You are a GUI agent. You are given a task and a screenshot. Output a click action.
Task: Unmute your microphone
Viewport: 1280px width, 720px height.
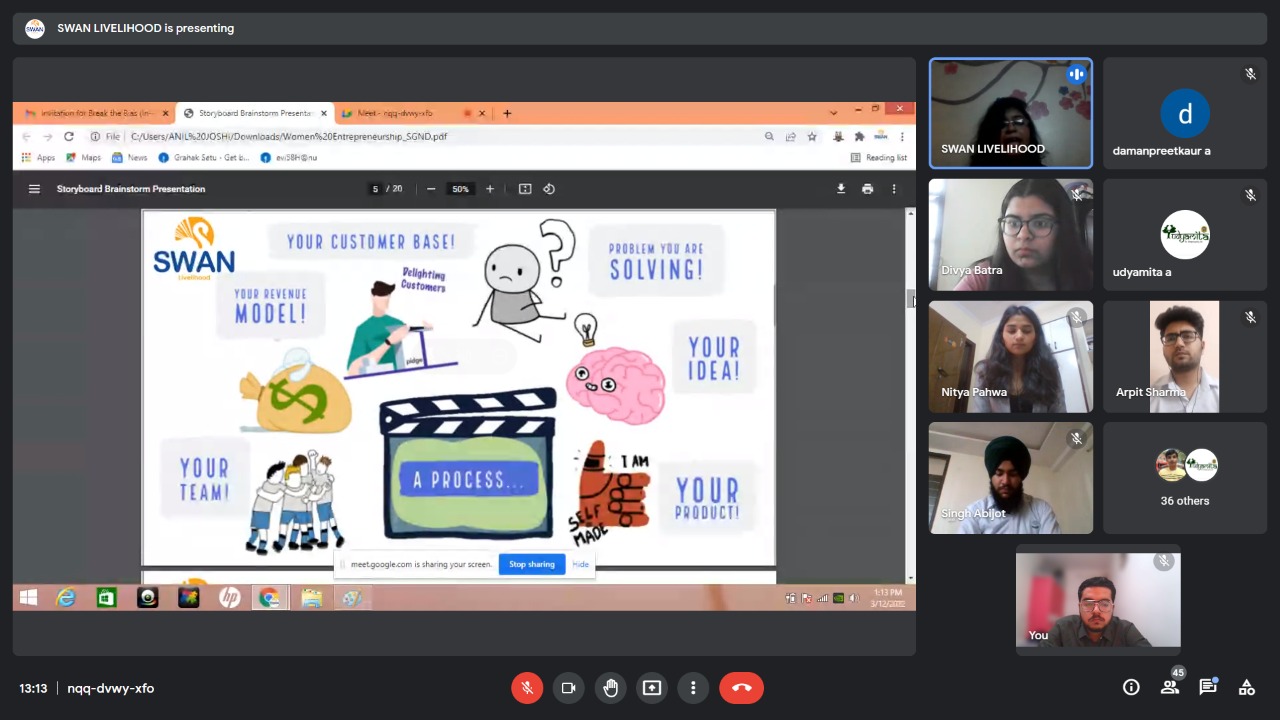tap(526, 688)
